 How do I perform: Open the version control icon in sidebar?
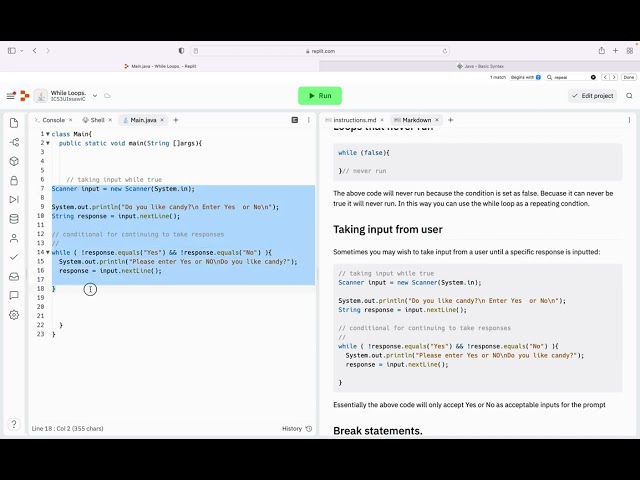pyautogui.click(x=14, y=142)
